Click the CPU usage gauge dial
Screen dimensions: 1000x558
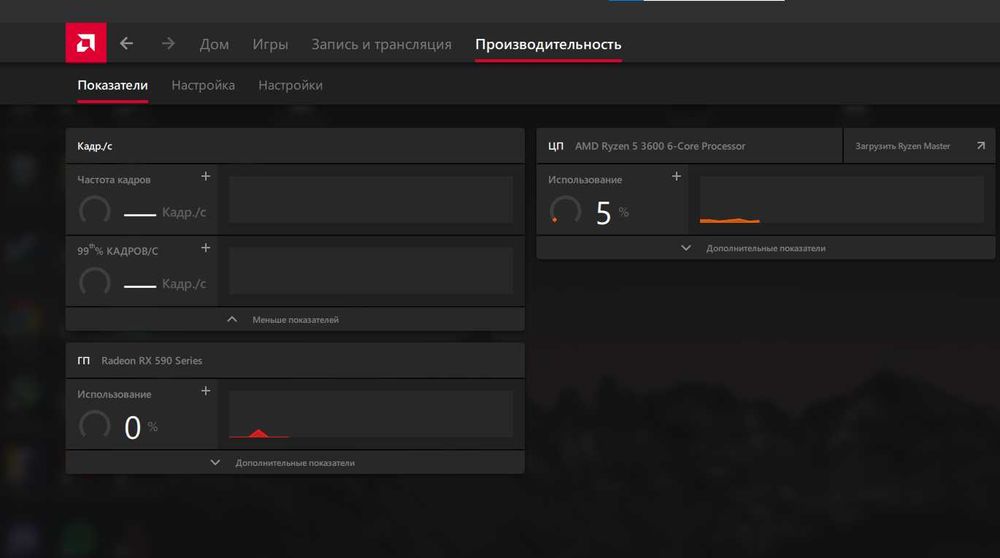click(x=565, y=210)
